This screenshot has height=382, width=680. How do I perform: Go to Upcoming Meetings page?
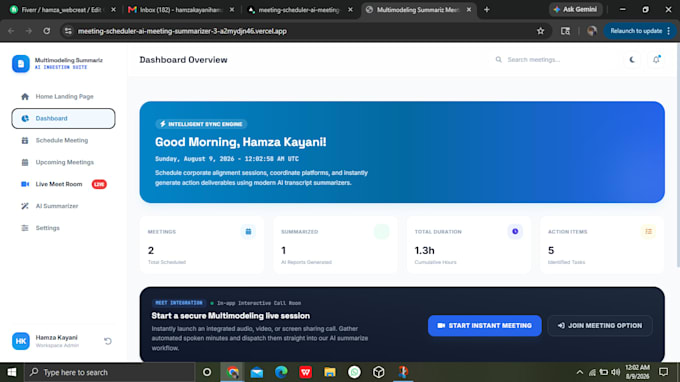(63, 162)
